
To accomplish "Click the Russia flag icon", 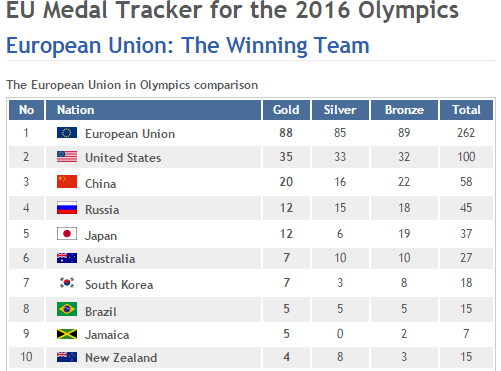I will (x=67, y=208).
